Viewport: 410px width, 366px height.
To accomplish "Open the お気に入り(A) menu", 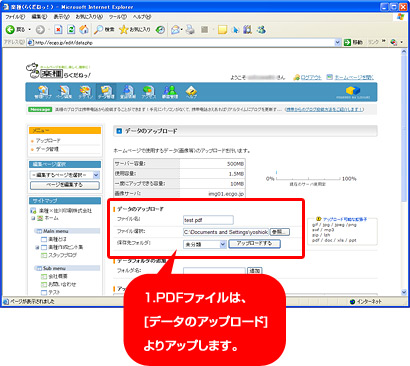I will pyautogui.click(x=89, y=16).
